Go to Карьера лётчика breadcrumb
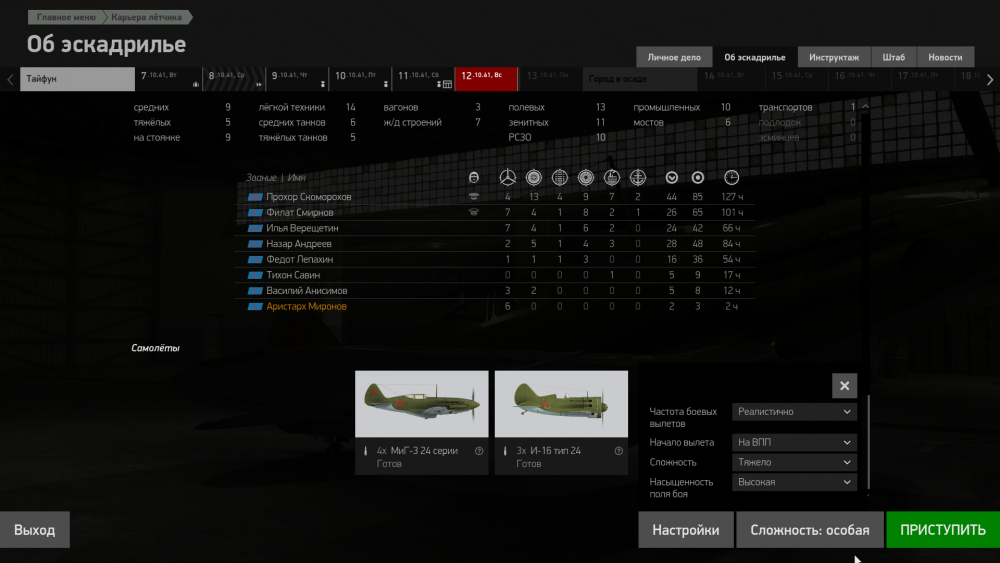The height and width of the screenshot is (563, 1000). coord(146,17)
